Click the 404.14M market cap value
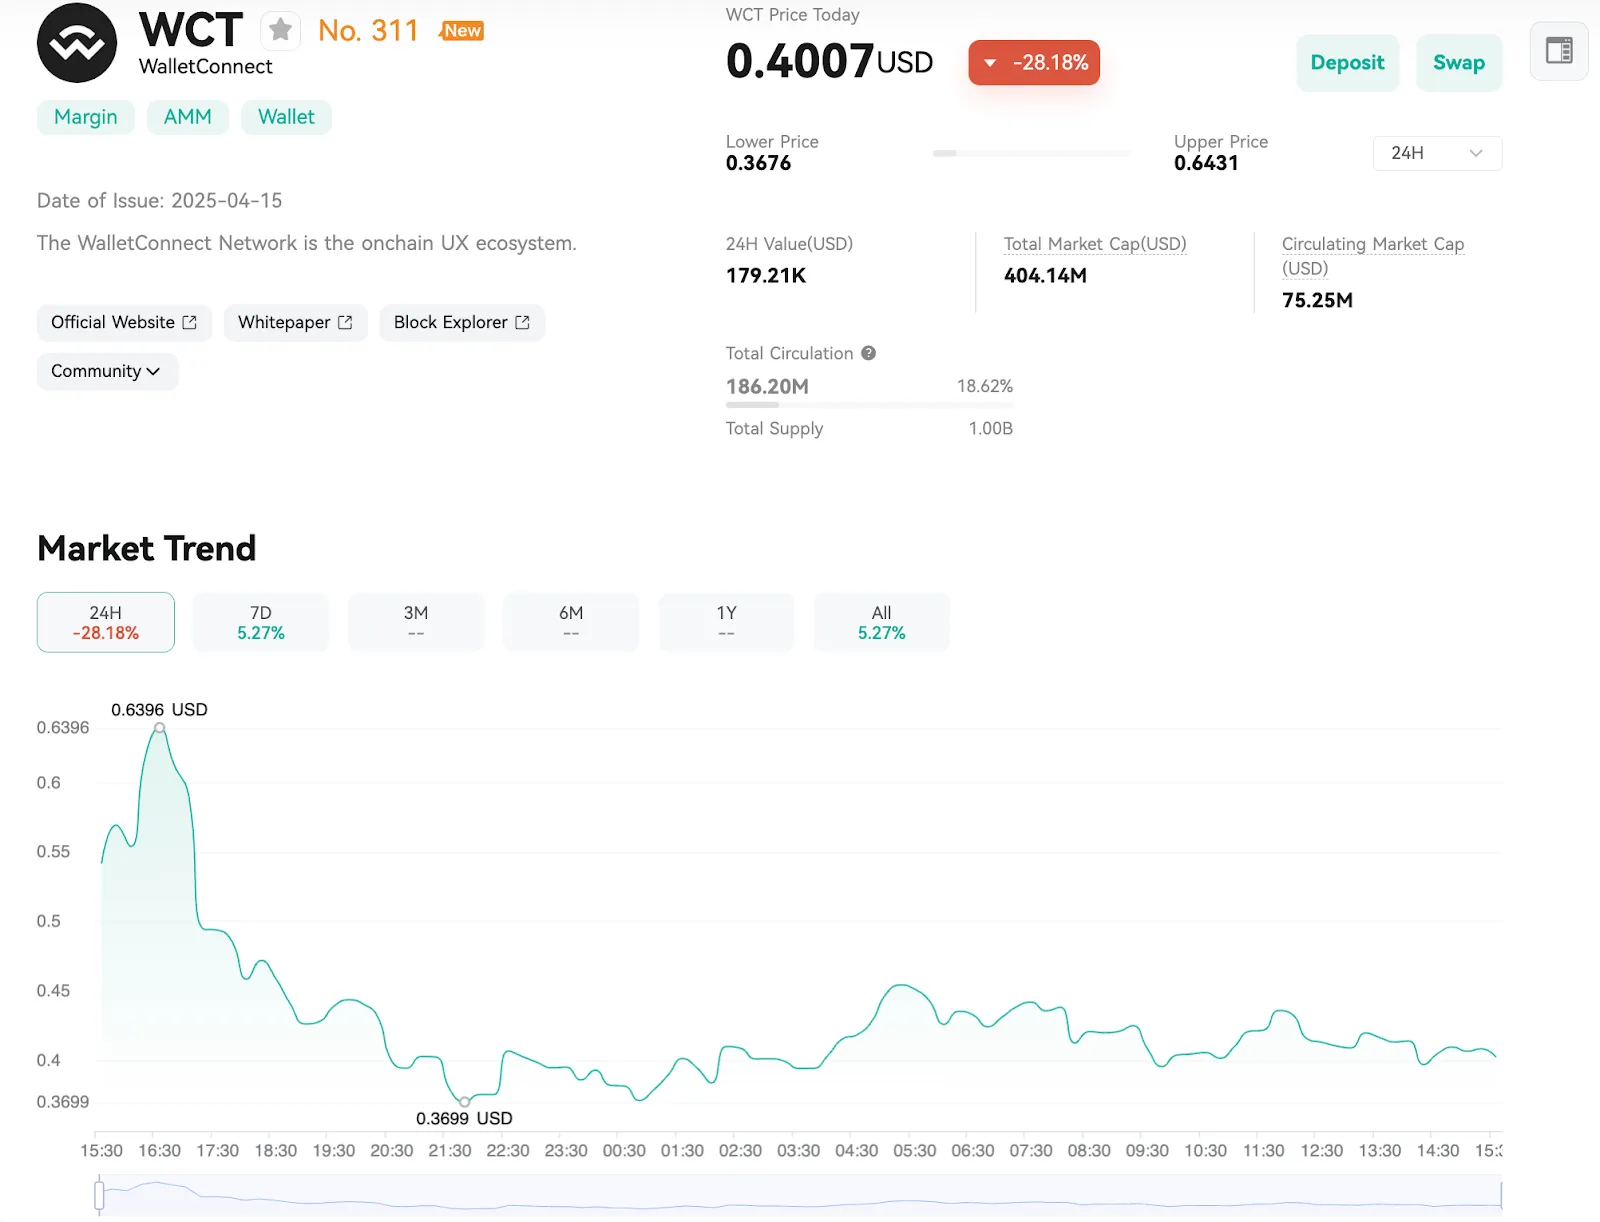 tap(1045, 276)
